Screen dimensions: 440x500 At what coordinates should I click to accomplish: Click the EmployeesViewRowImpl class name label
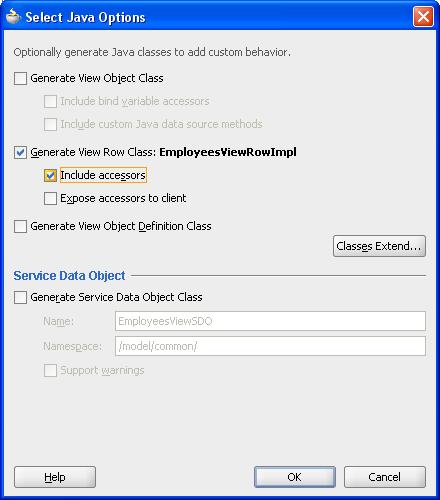(x=228, y=152)
